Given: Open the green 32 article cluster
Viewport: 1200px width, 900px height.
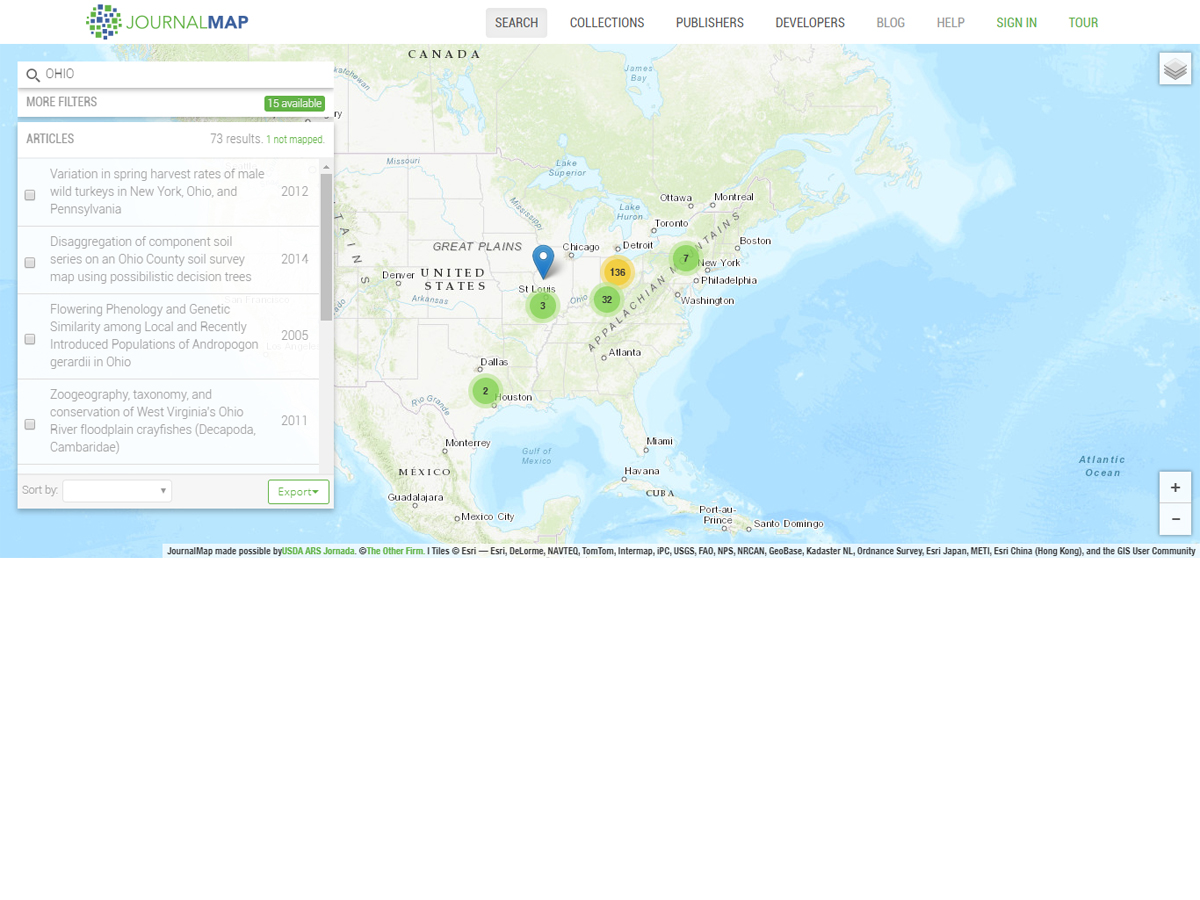Looking at the screenshot, I should (606, 299).
